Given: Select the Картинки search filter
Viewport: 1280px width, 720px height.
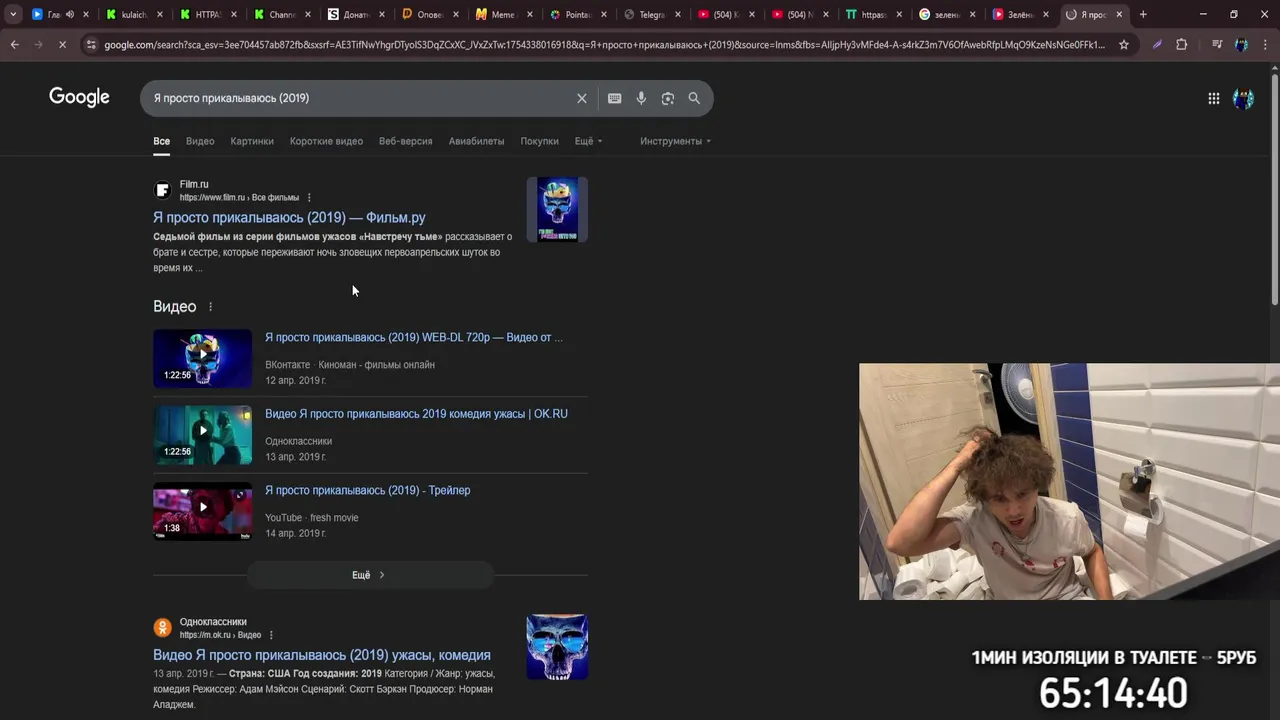Looking at the screenshot, I should click(x=252, y=141).
